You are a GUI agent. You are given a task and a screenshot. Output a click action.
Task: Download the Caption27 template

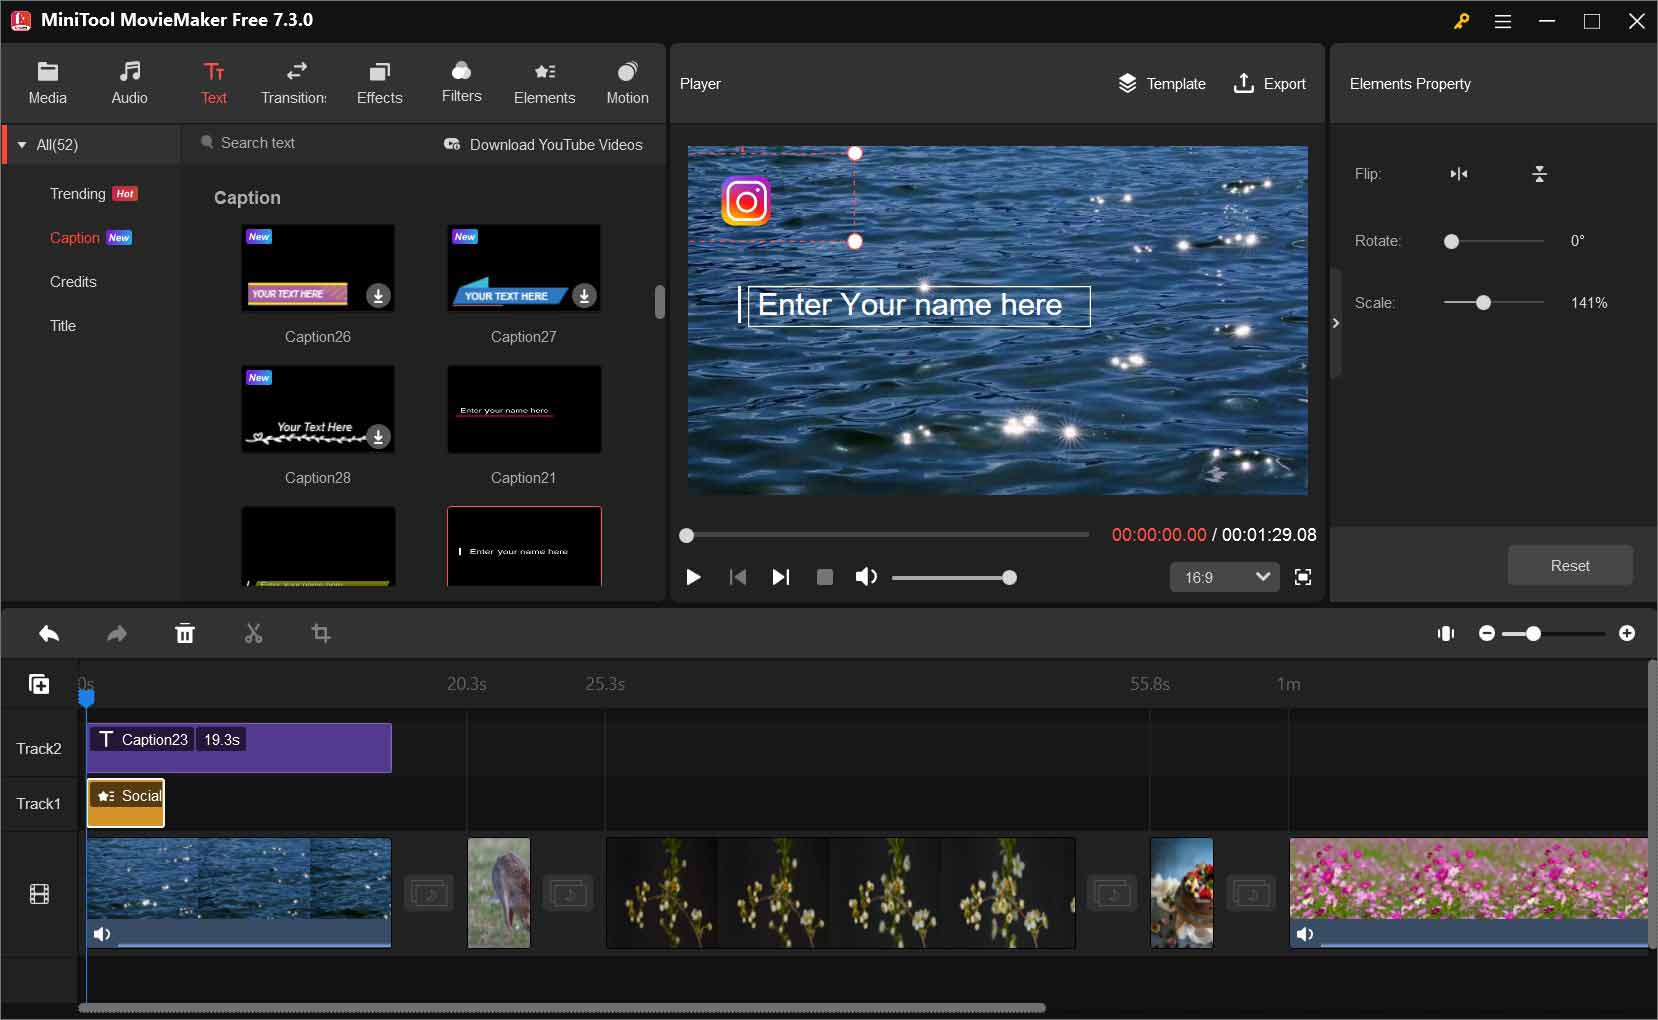click(x=584, y=295)
